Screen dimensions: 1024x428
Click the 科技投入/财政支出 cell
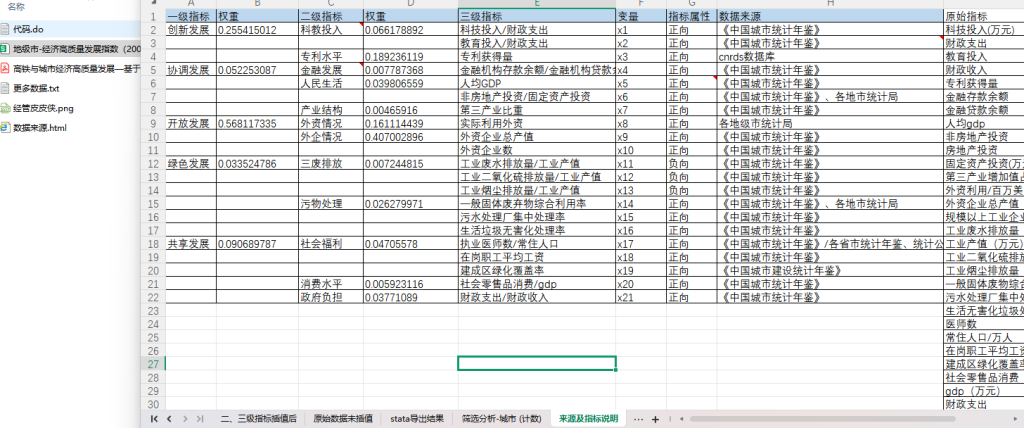tap(537, 30)
